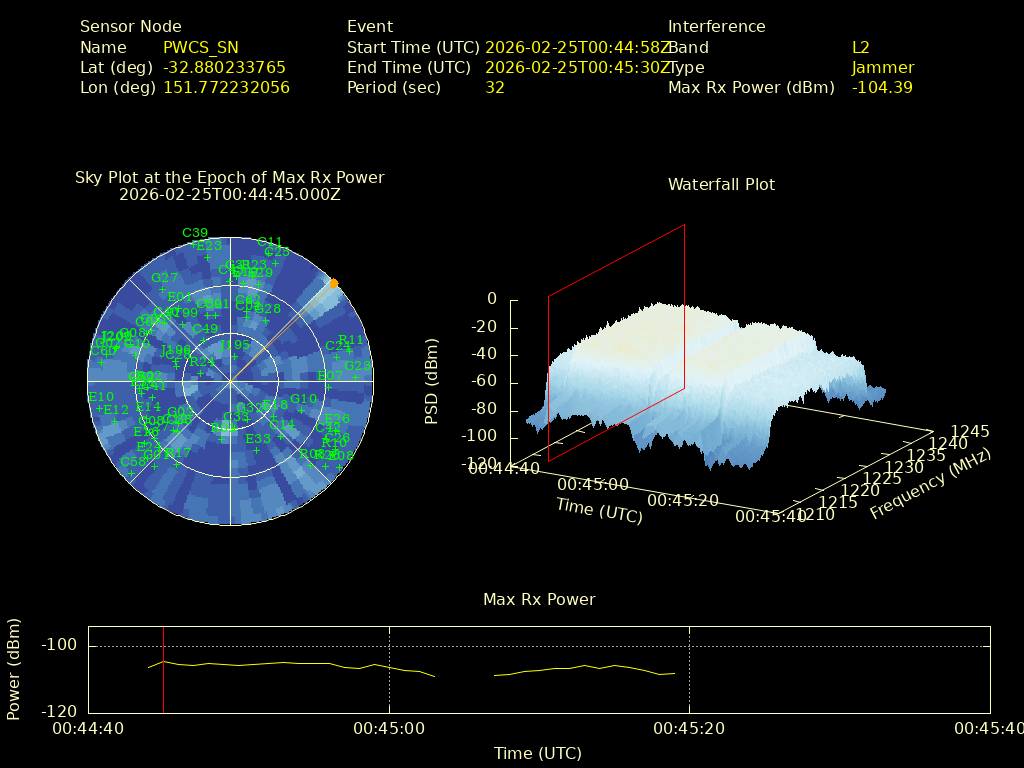Click the gray max-power epoch line
Image resolution: width=1024 pixels, height=768 pixels.
(x=164, y=669)
